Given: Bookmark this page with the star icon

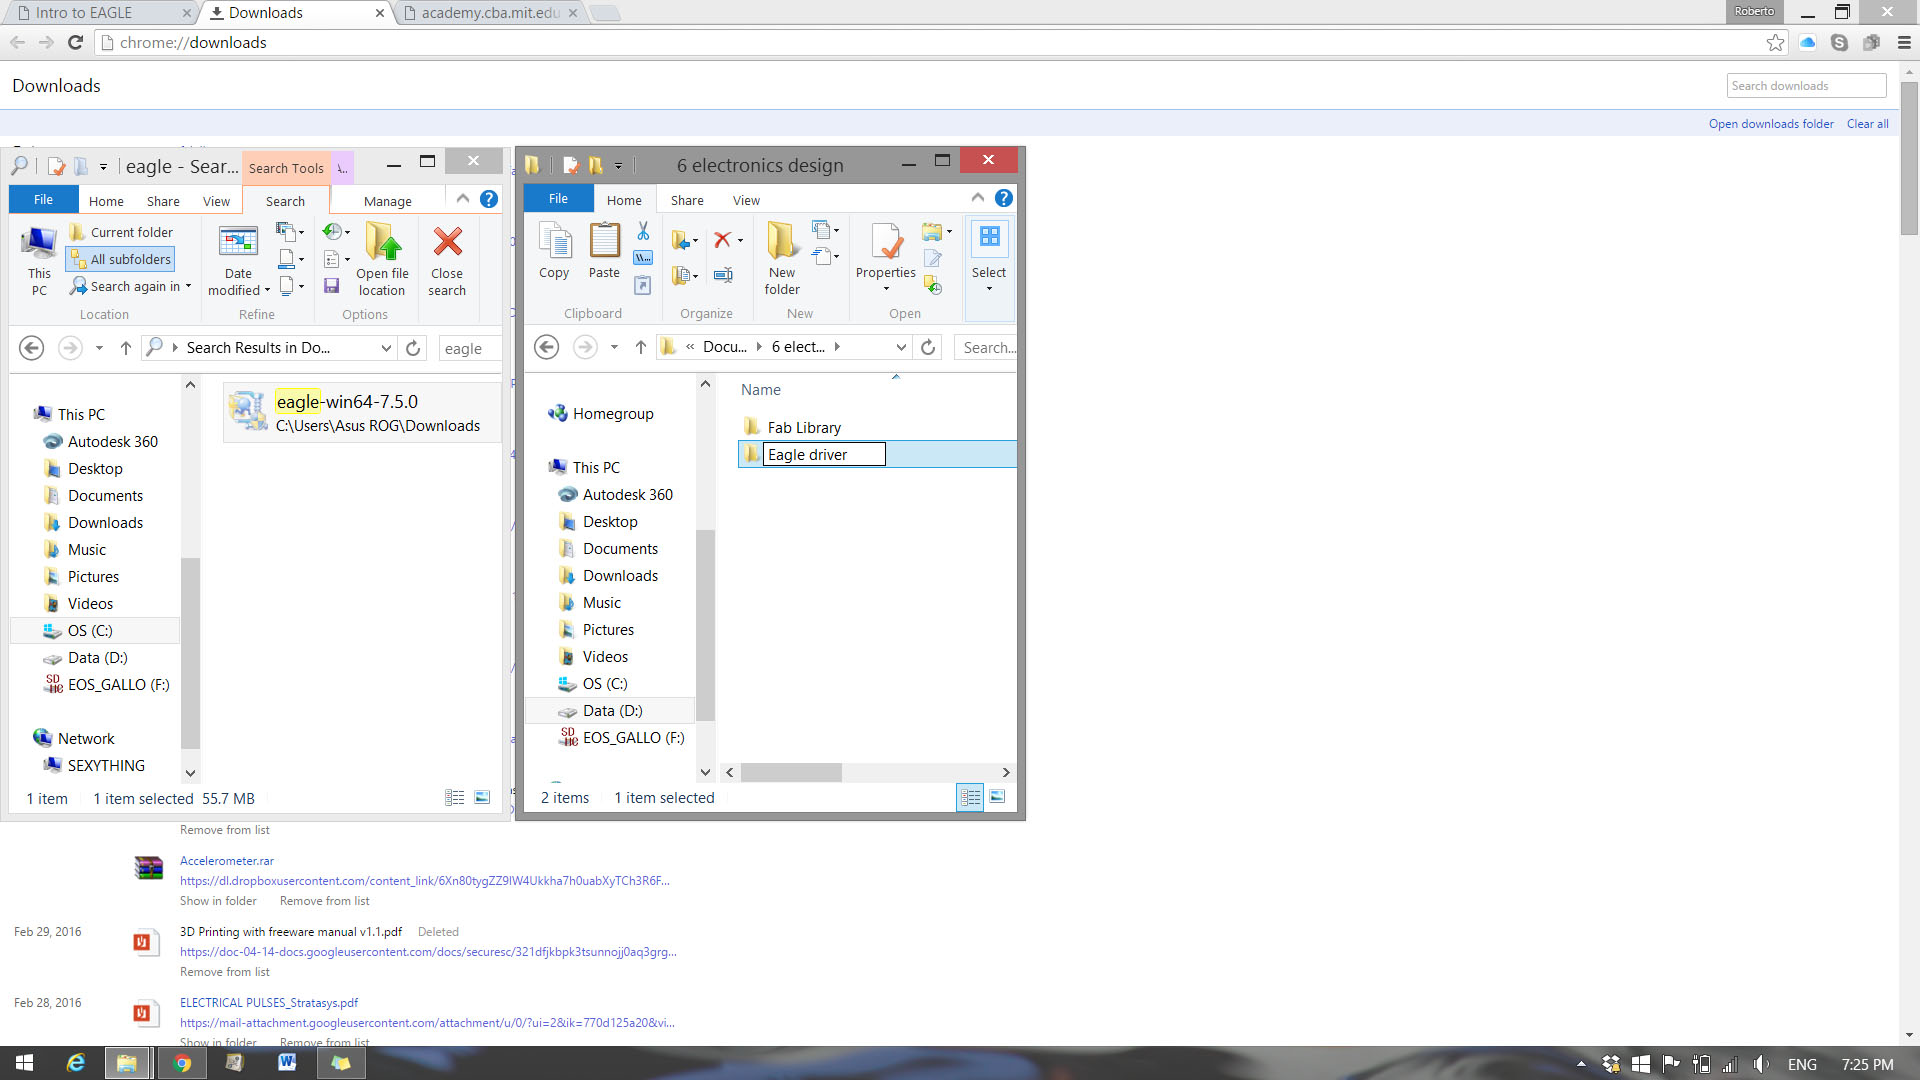Looking at the screenshot, I should [x=1775, y=42].
